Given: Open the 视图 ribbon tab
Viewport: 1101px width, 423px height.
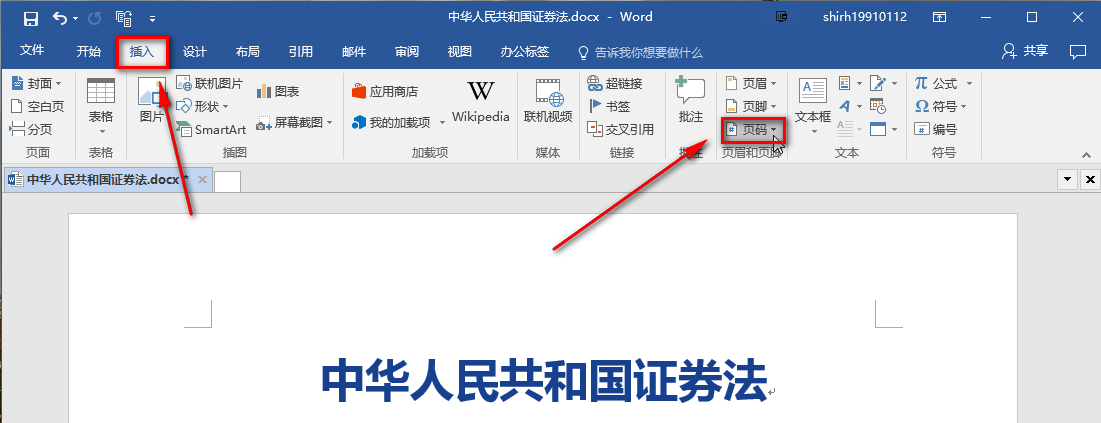Looking at the screenshot, I should 460,51.
